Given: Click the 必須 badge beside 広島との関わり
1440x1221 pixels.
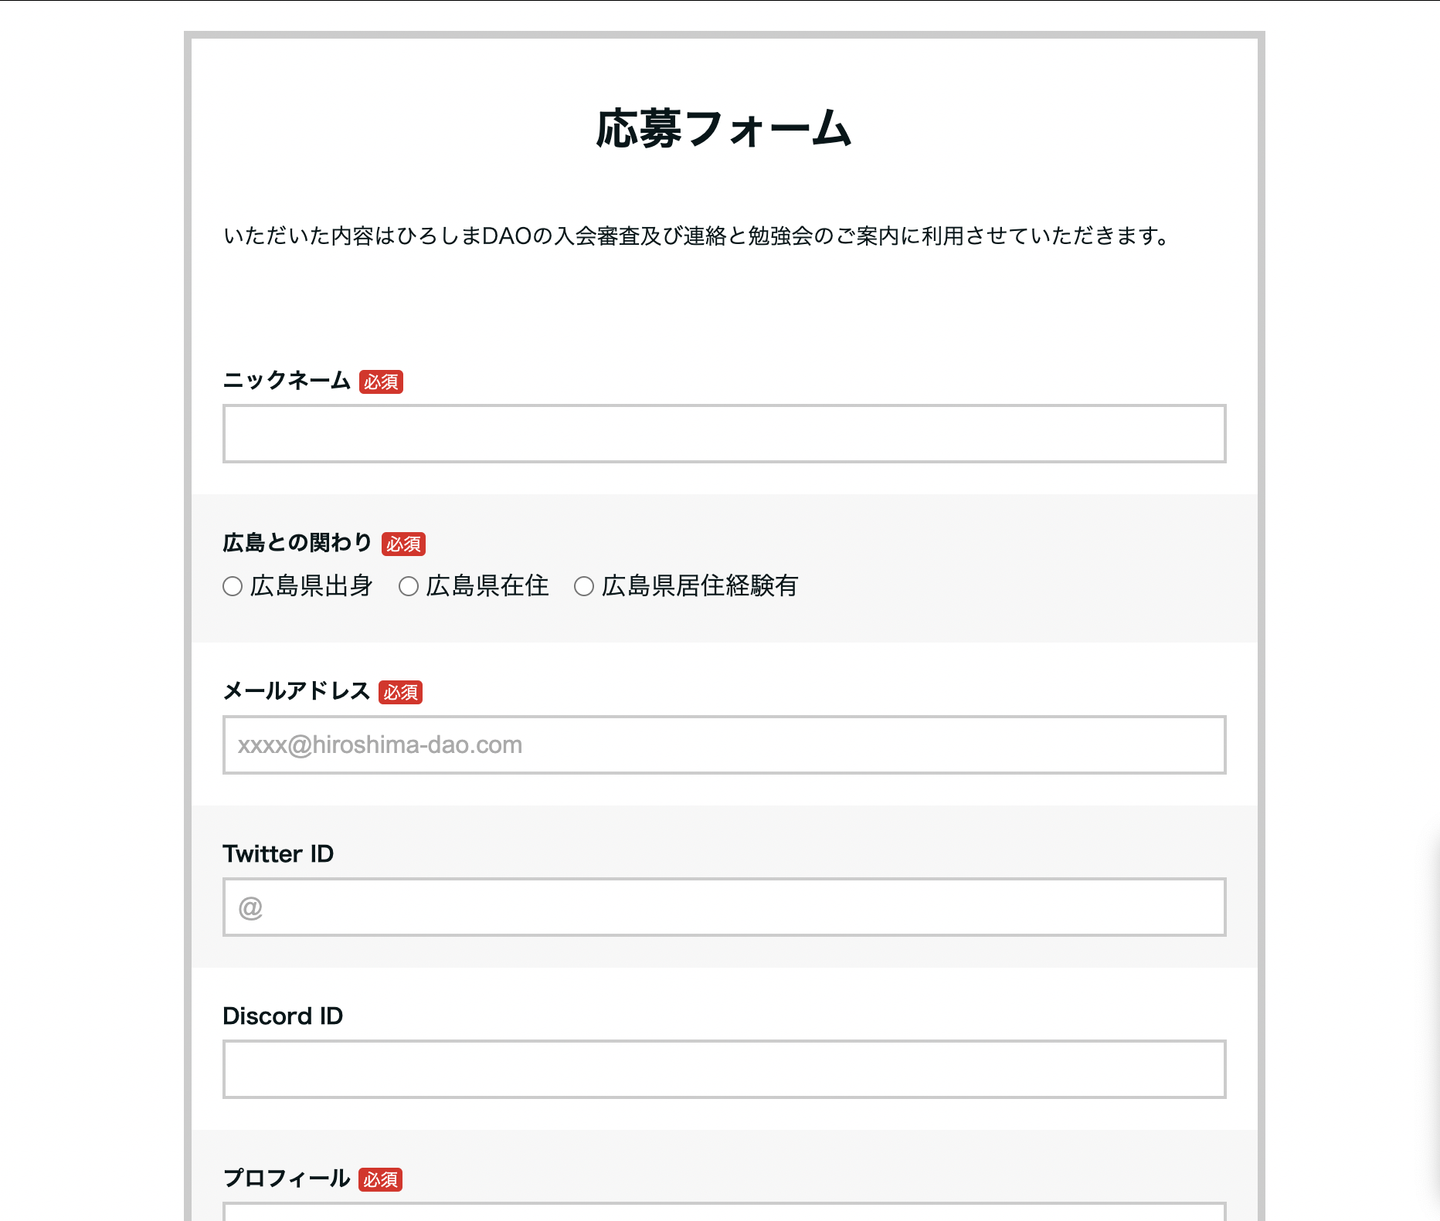Looking at the screenshot, I should click(x=404, y=544).
